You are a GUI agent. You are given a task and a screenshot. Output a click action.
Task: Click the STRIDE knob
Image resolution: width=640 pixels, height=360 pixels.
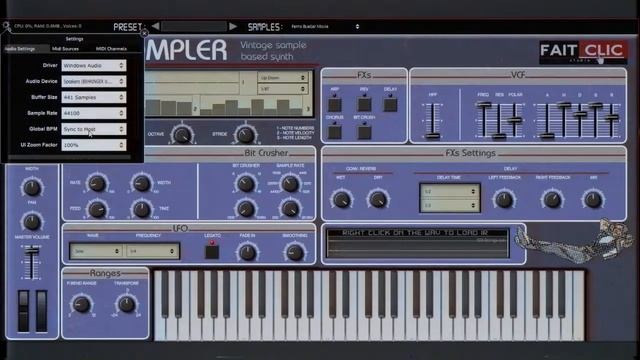coord(245,134)
